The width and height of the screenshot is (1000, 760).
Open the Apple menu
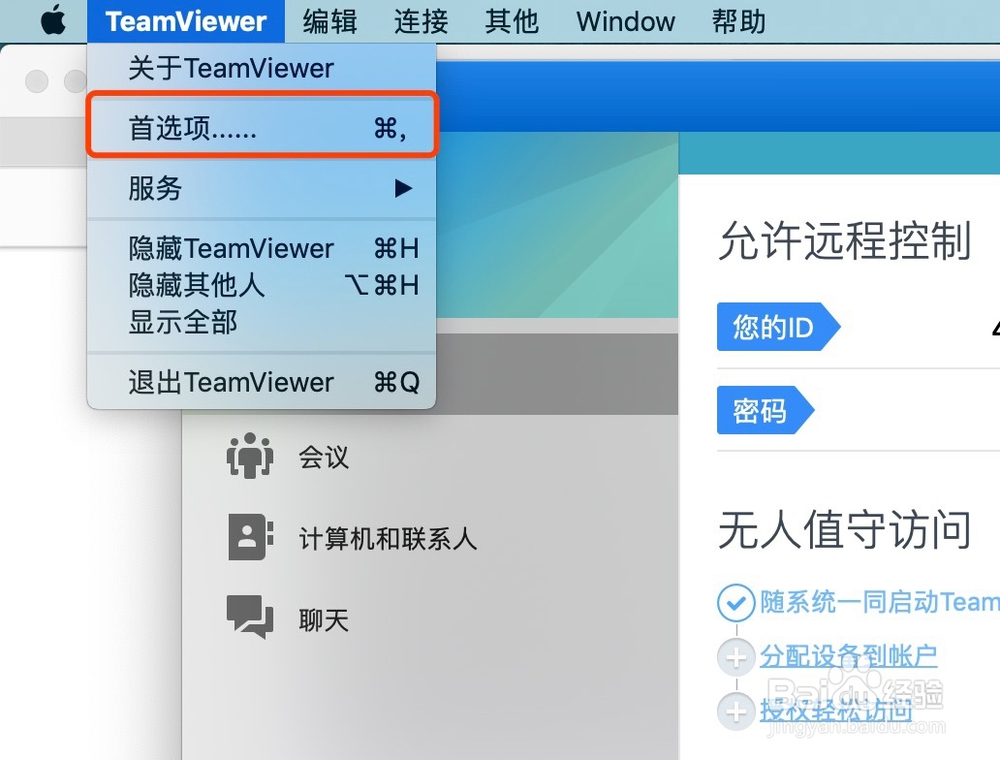54,20
